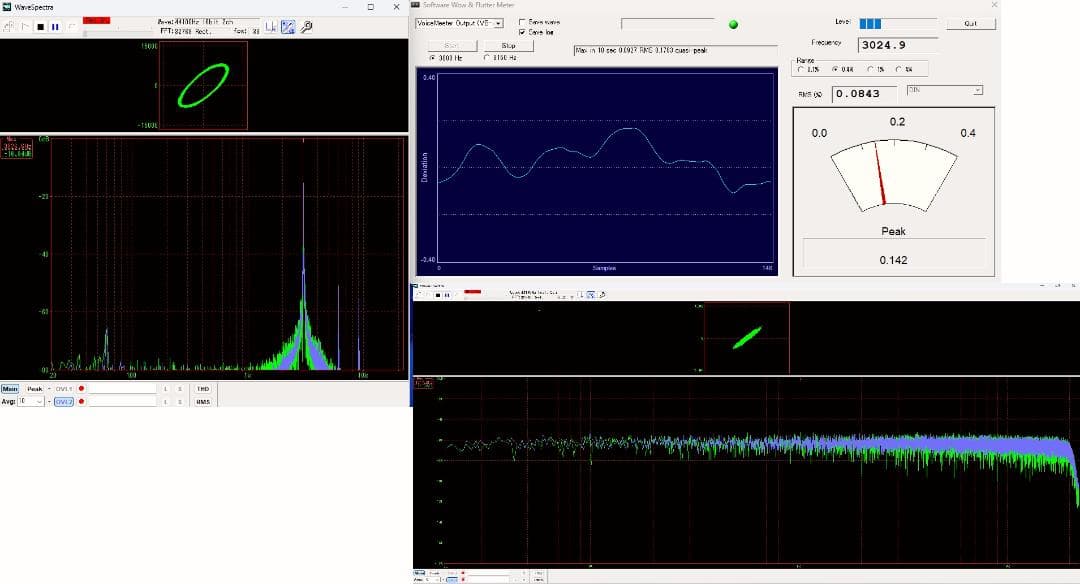
Task: Click Pause button in second WaveSpectra window toolbar
Action: tap(446, 295)
